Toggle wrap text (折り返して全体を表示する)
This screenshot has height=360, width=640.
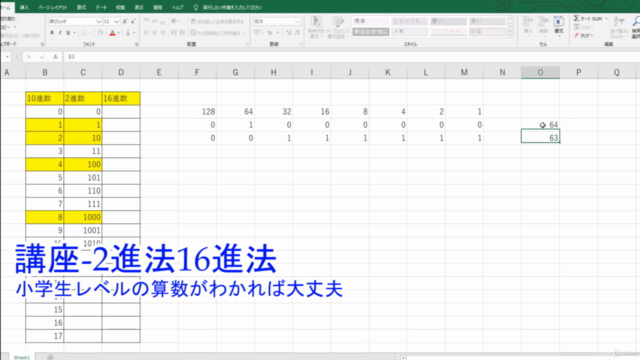[x=217, y=21]
